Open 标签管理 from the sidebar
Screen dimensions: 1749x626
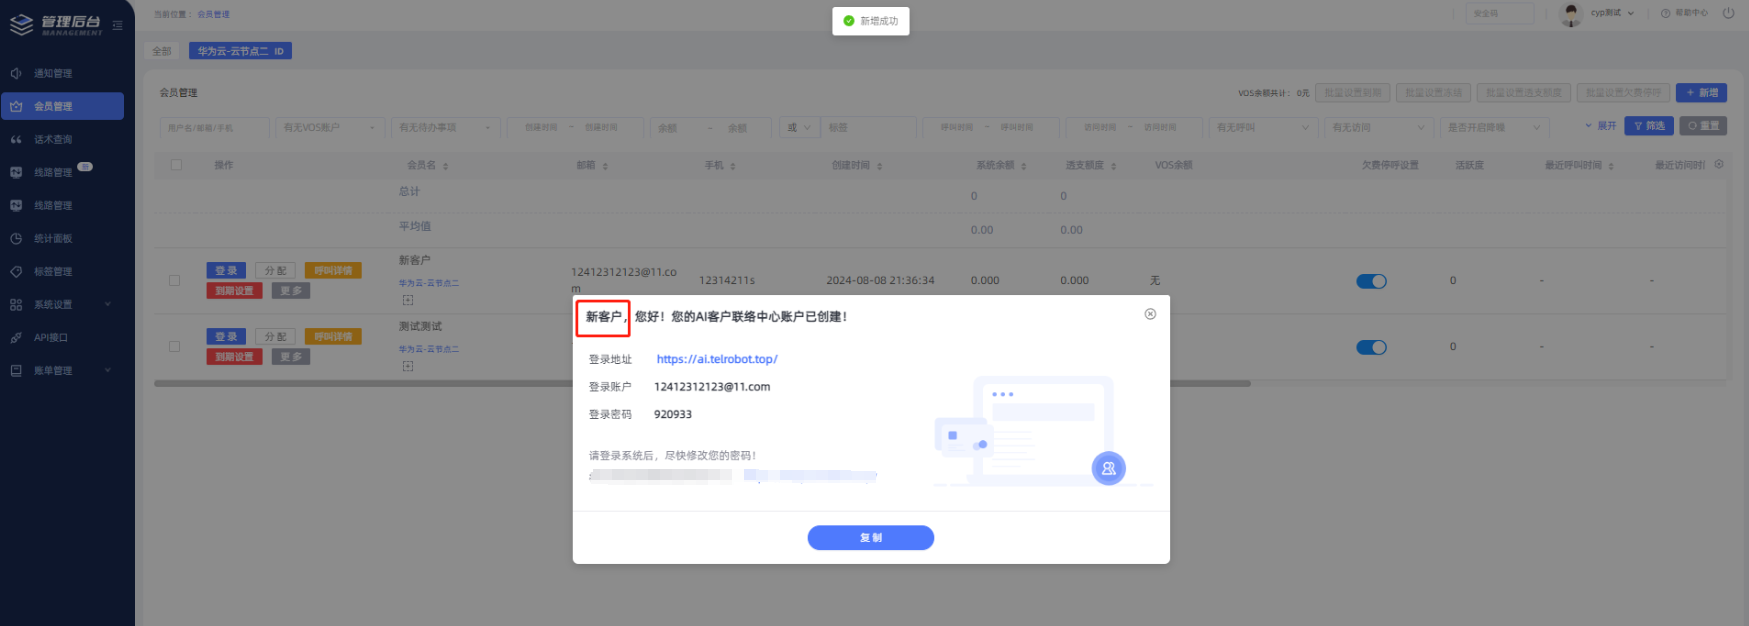53,272
